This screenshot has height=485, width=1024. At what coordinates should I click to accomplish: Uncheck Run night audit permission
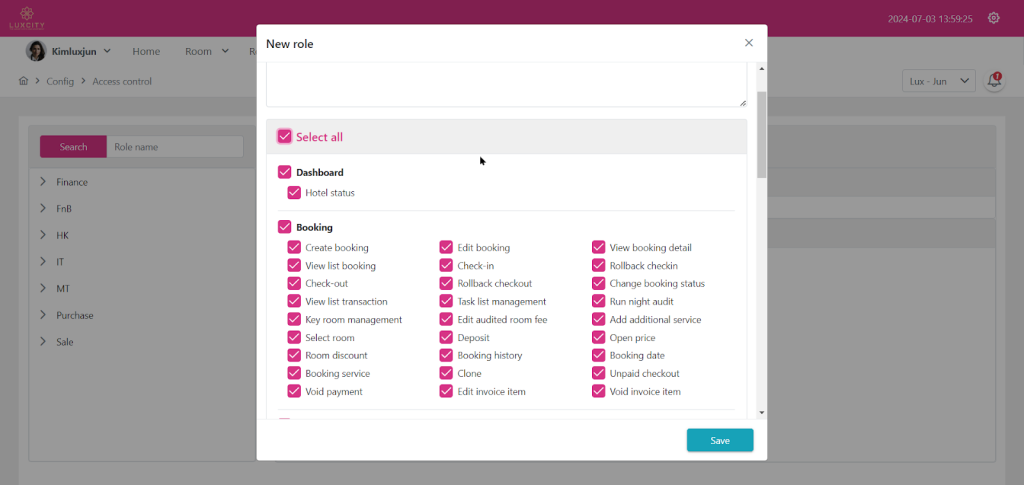(598, 301)
